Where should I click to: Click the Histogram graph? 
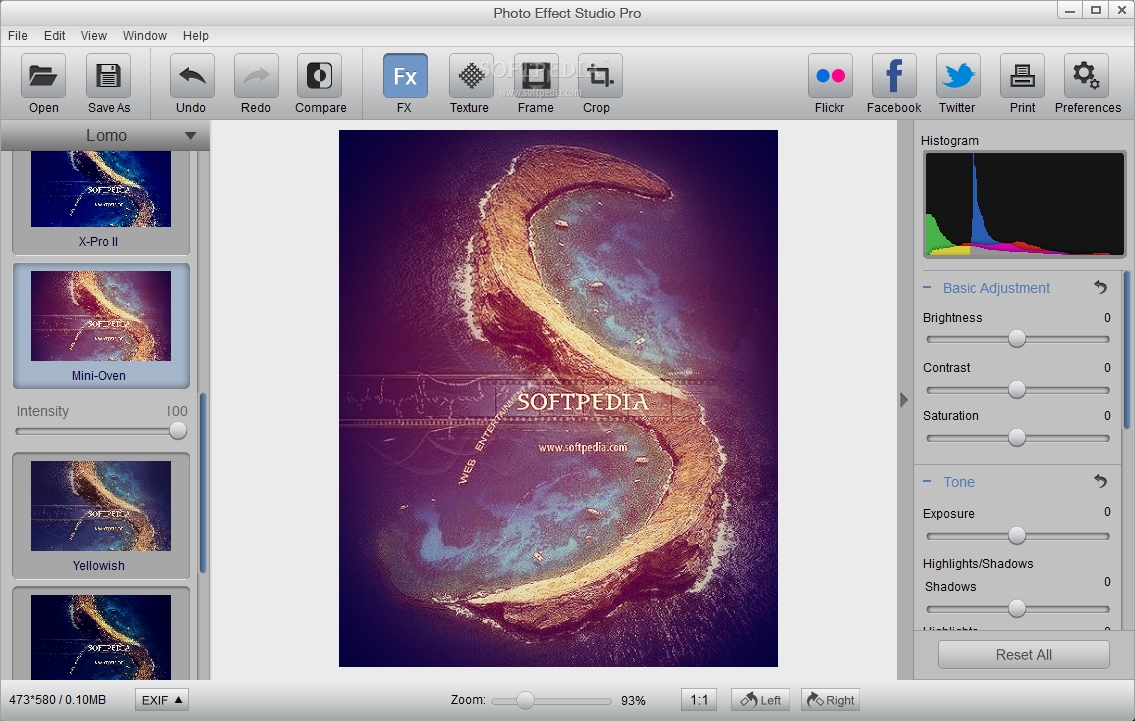[1024, 204]
